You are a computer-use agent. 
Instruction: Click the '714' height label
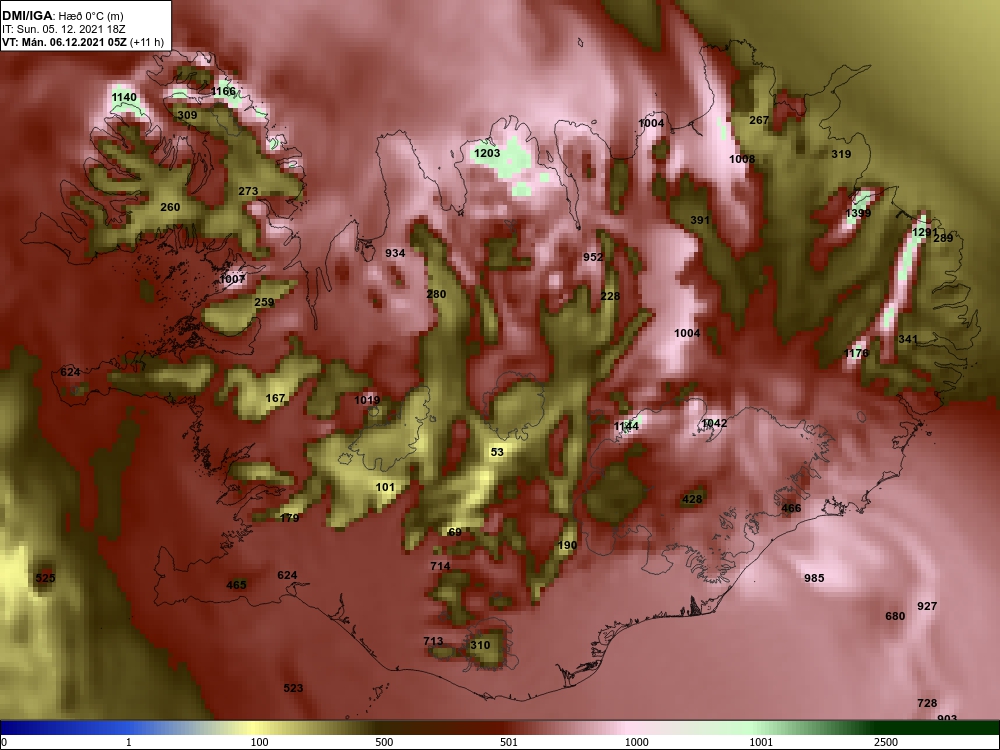point(440,566)
